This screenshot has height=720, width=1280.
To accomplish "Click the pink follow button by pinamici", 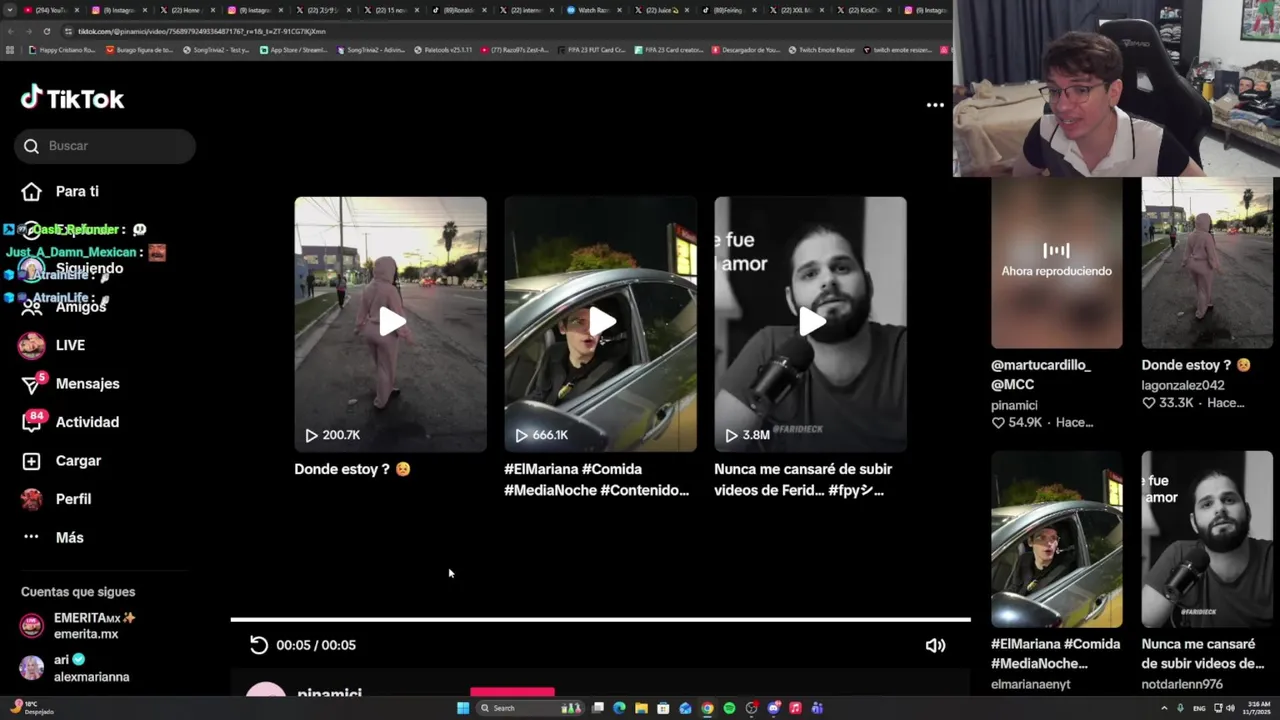I will (512, 691).
